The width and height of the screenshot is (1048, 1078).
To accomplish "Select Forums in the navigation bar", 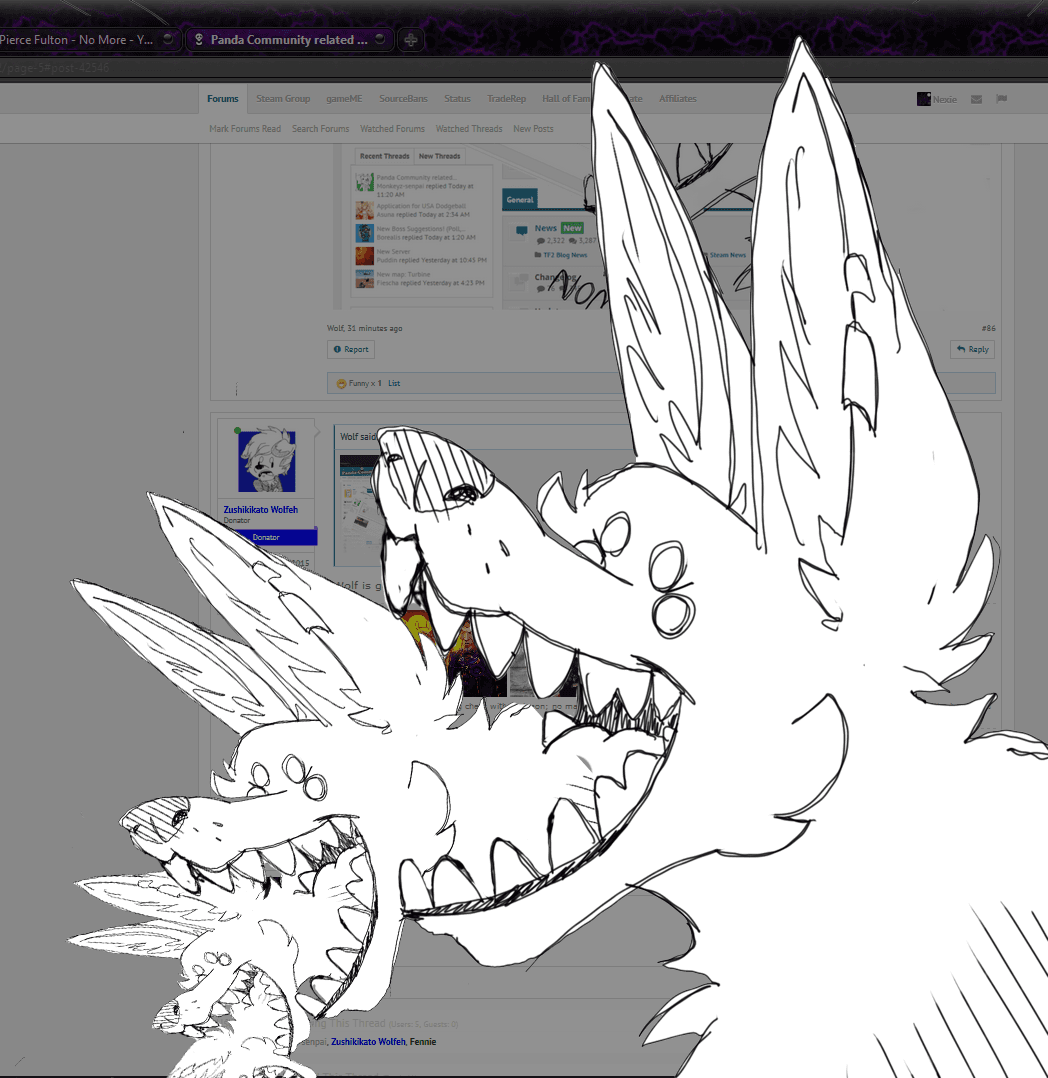I will coord(222,98).
